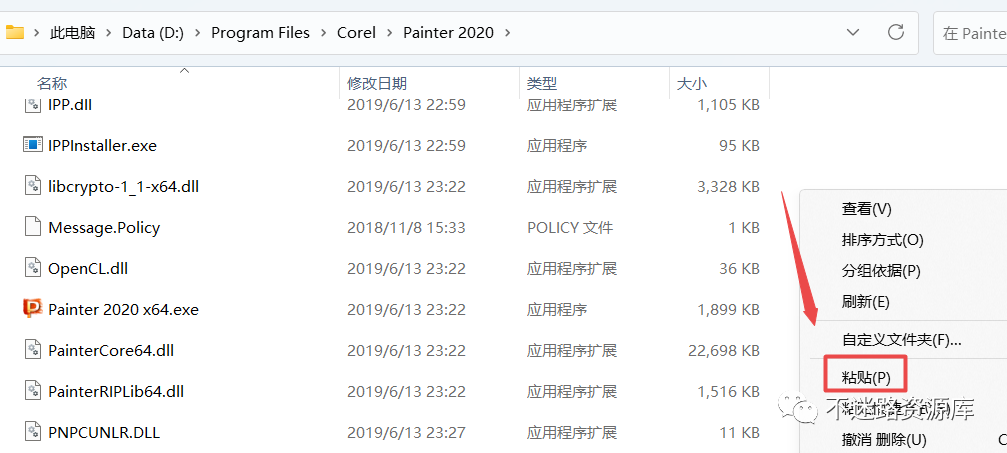This screenshot has height=453, width=1007.
Task: Sort files by the 名称 column
Action: 52,84
